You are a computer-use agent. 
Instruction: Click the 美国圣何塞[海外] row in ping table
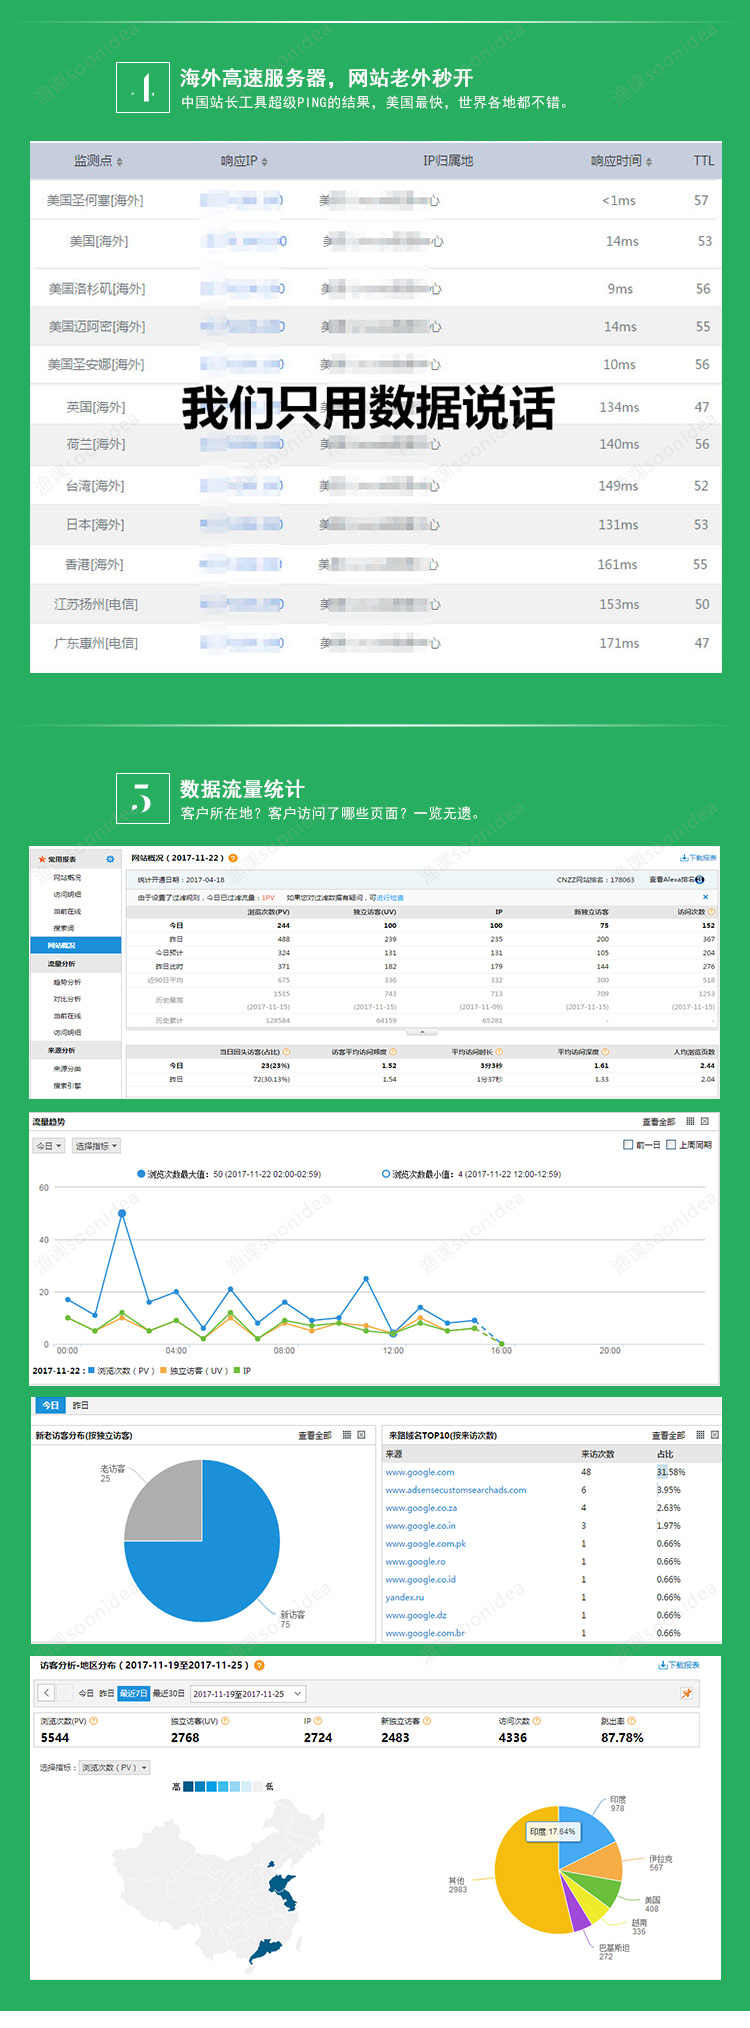[x=376, y=200]
